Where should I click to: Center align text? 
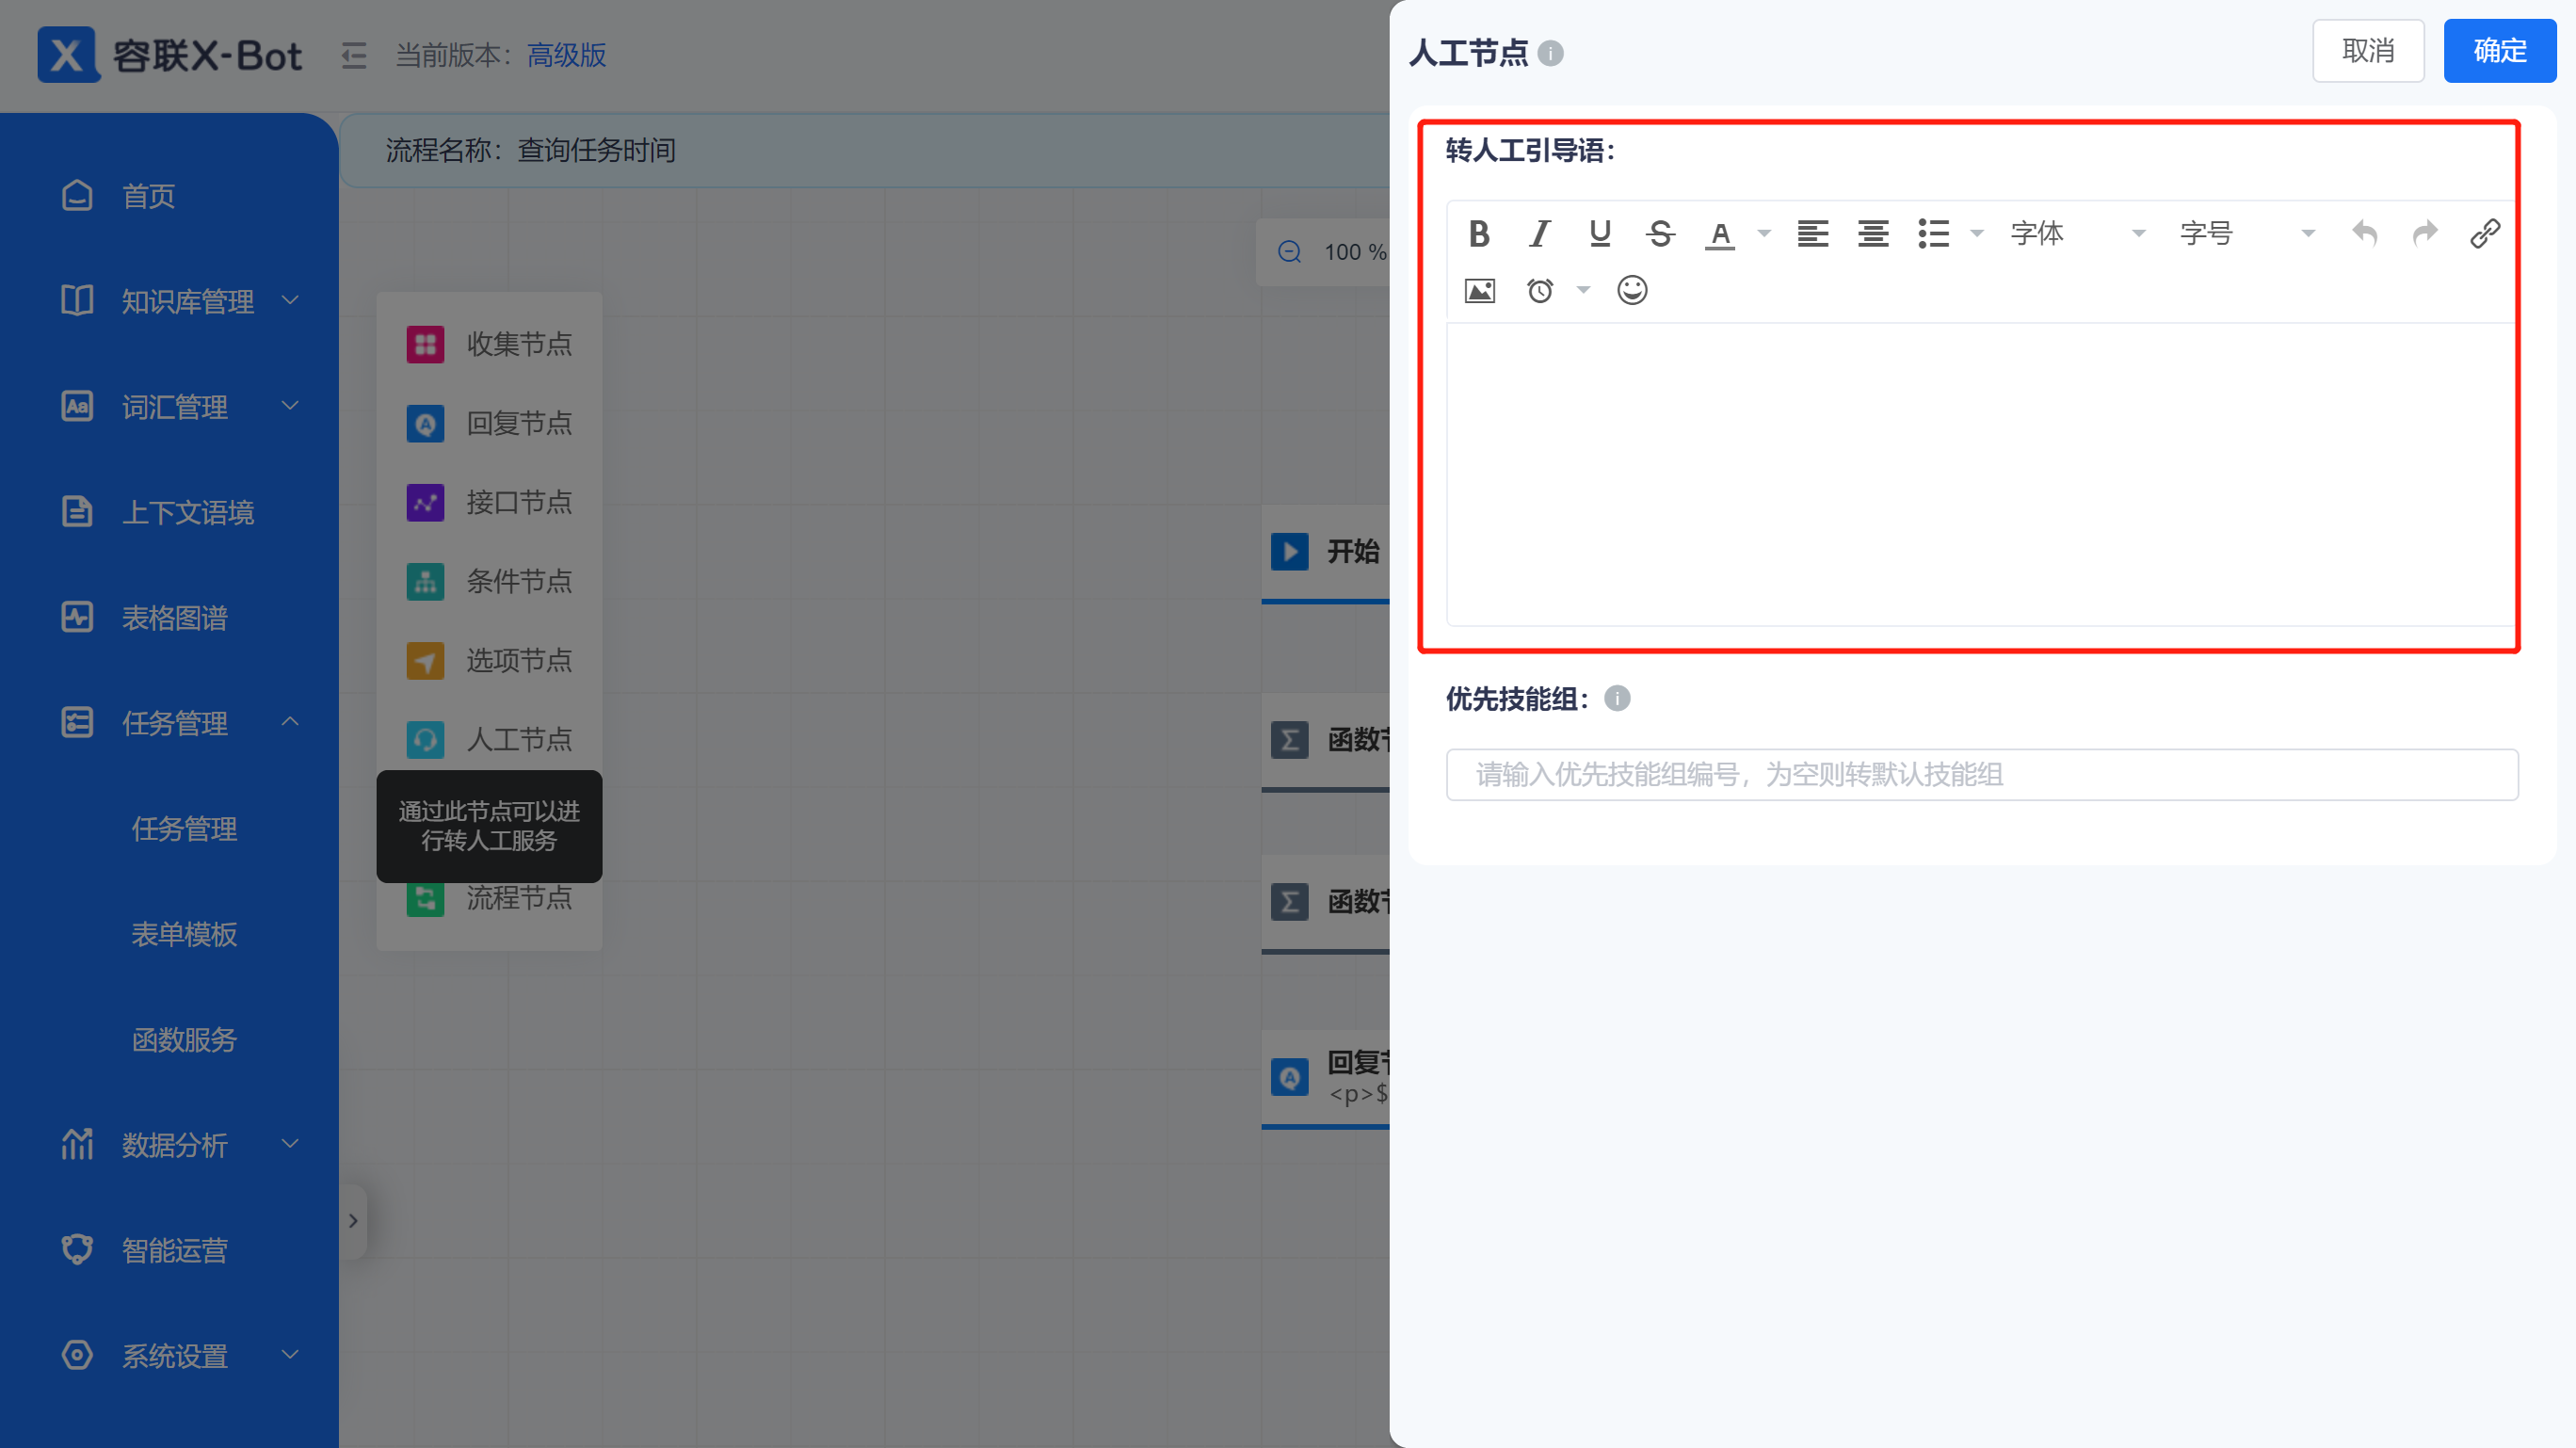point(1872,234)
